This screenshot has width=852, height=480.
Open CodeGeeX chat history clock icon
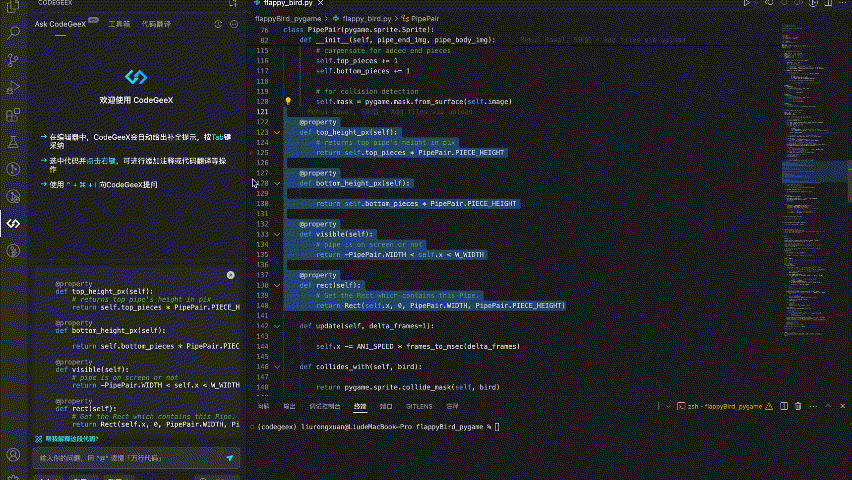[x=218, y=23]
